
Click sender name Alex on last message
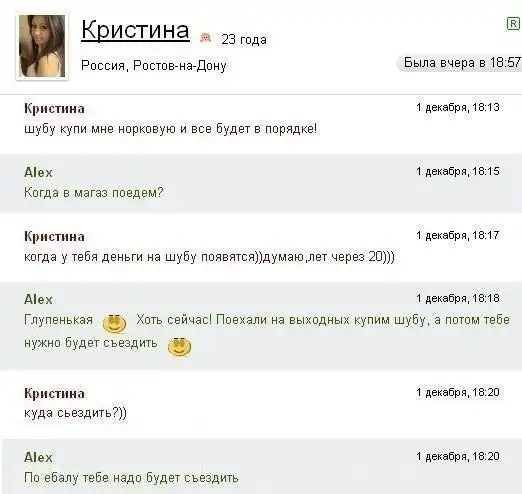pyautogui.click(x=38, y=457)
